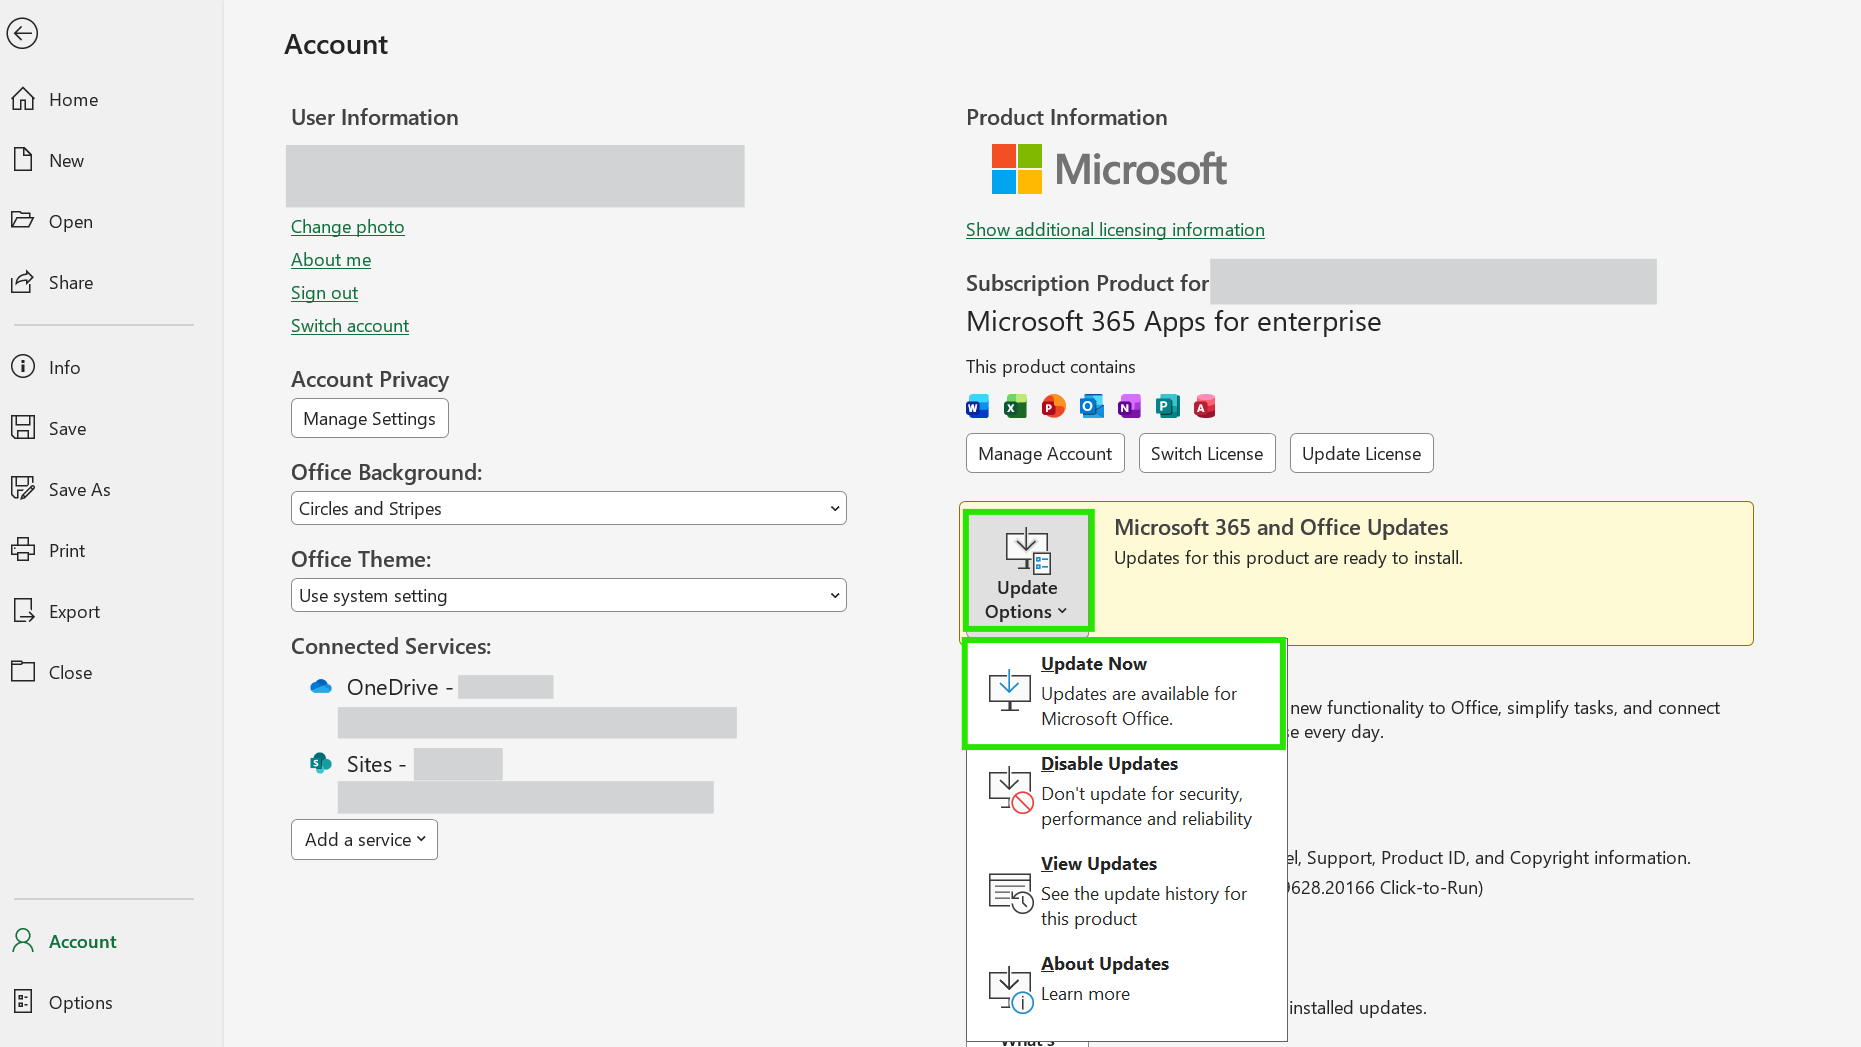1861x1047 pixels.
Task: Click the 'User Information' heading
Action: 375,117
